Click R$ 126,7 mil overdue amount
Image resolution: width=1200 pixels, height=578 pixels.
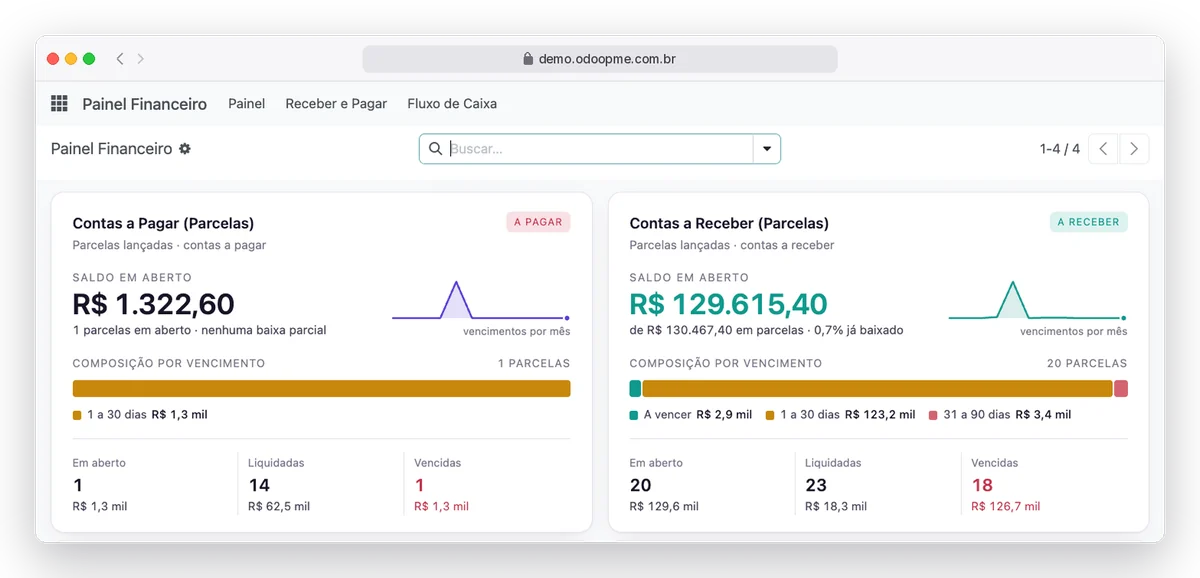[1006, 506]
